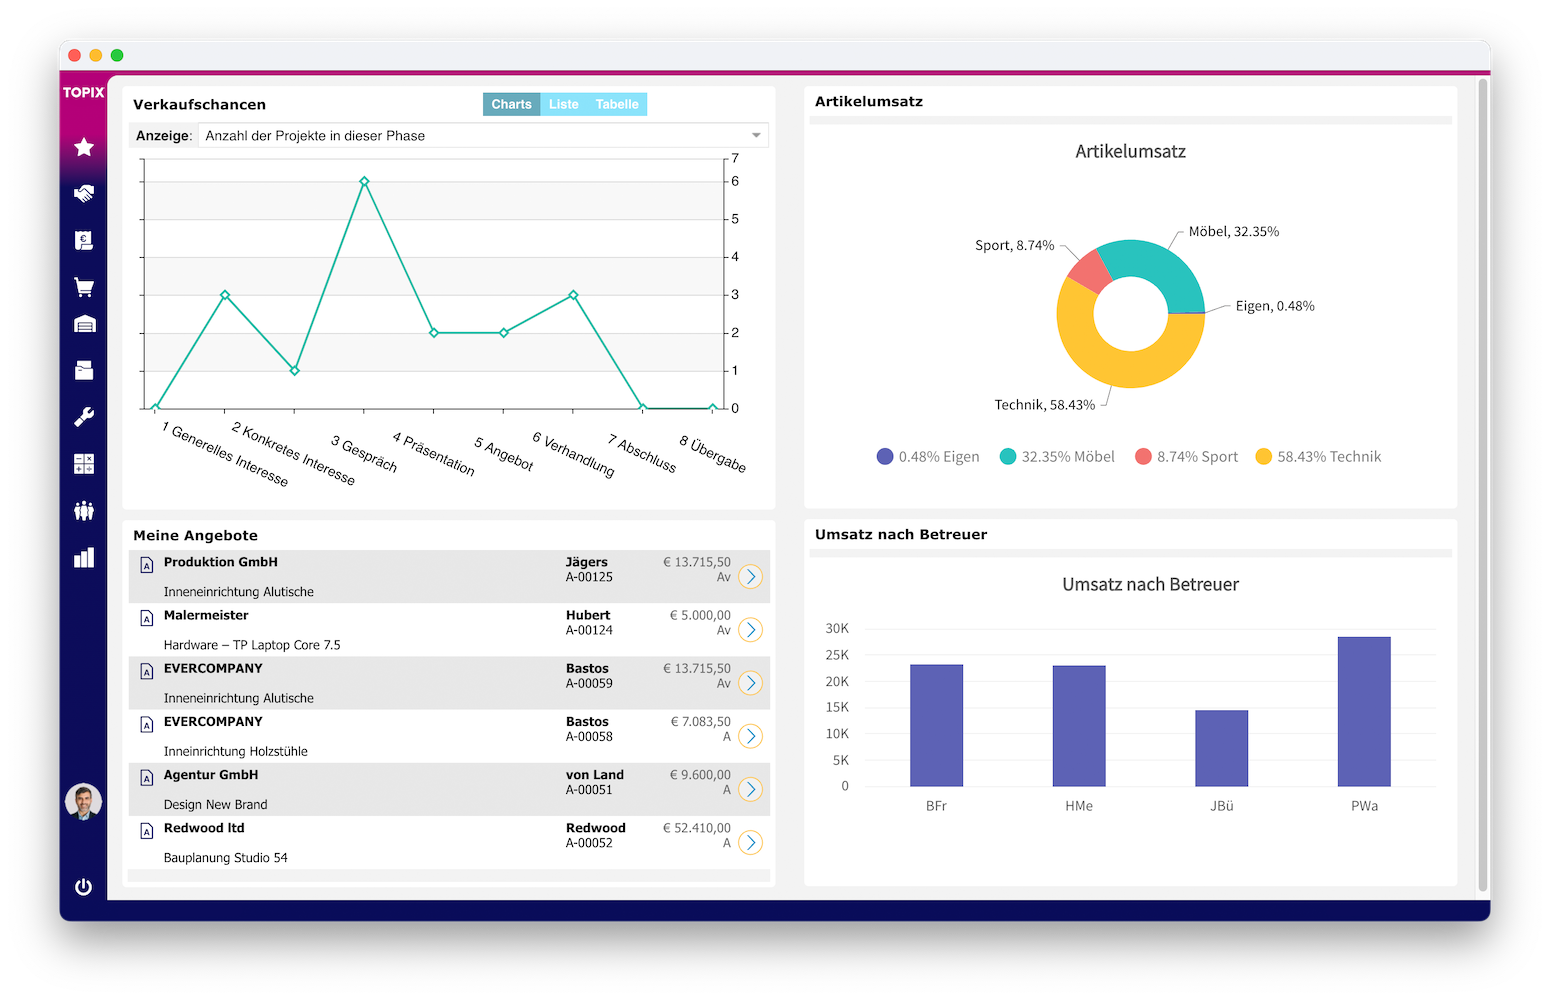1550x1000 pixels.
Task: Click the Meine Angebote panel heading
Action: click(x=196, y=536)
